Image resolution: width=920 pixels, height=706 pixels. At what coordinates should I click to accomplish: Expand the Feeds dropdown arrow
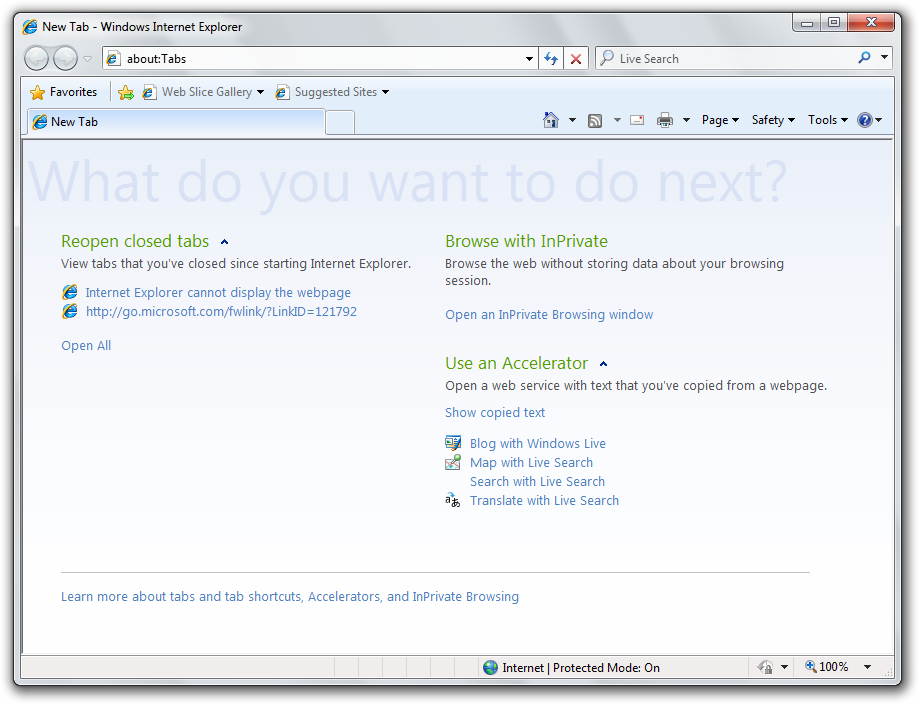pyautogui.click(x=617, y=120)
